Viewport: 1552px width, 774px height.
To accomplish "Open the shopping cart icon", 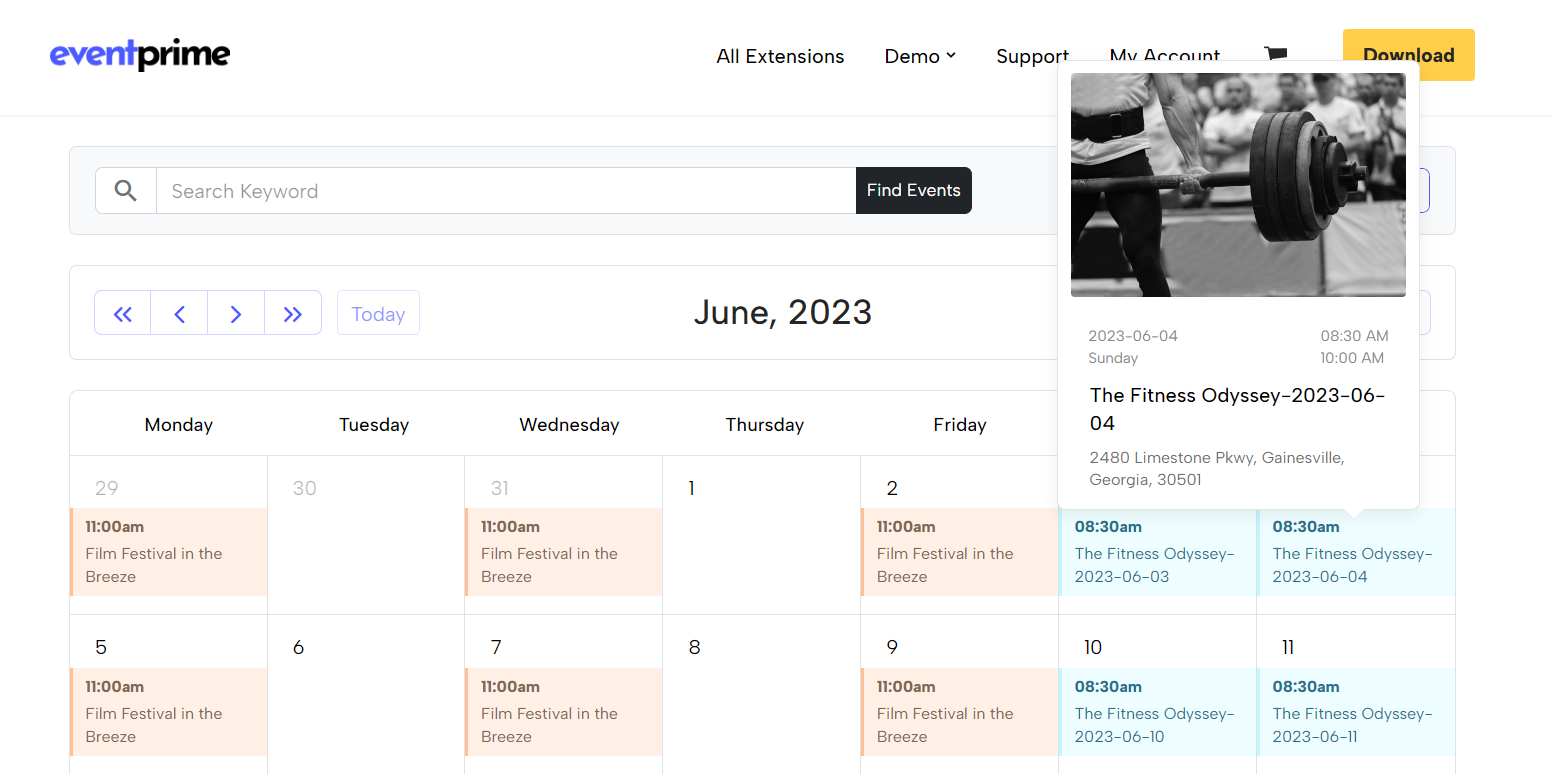I will (x=1275, y=54).
